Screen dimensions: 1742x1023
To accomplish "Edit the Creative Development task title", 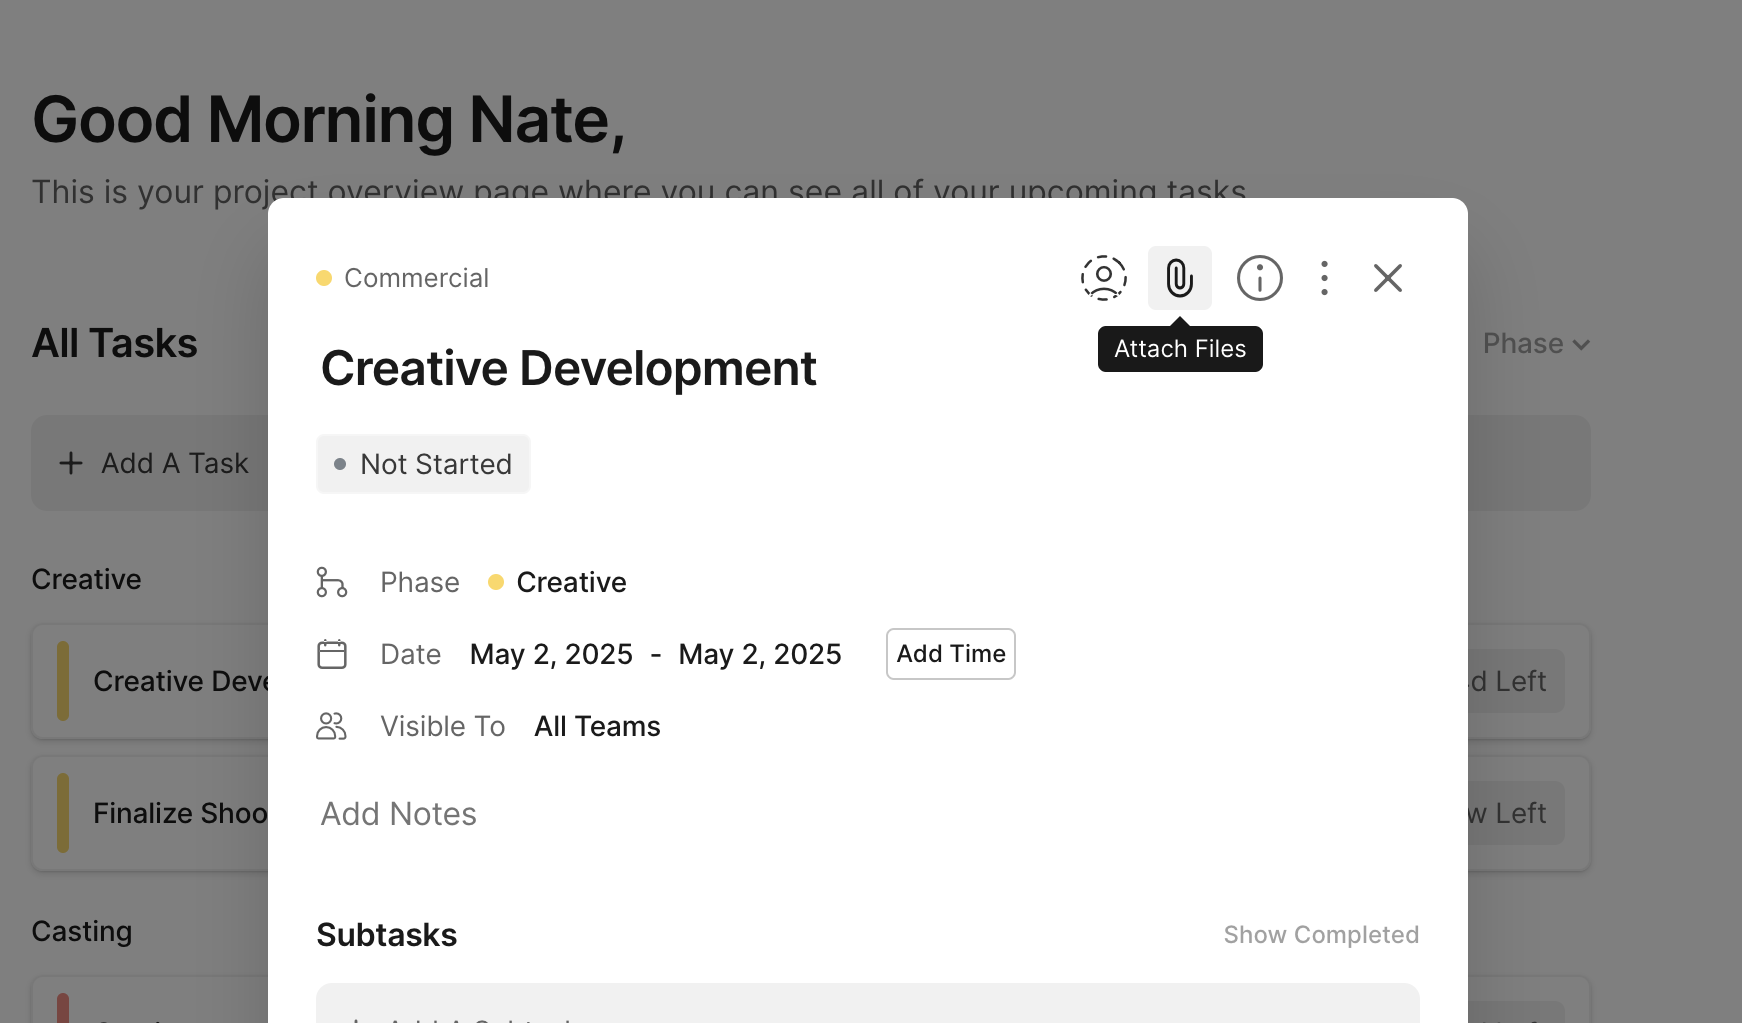I will pos(568,368).
